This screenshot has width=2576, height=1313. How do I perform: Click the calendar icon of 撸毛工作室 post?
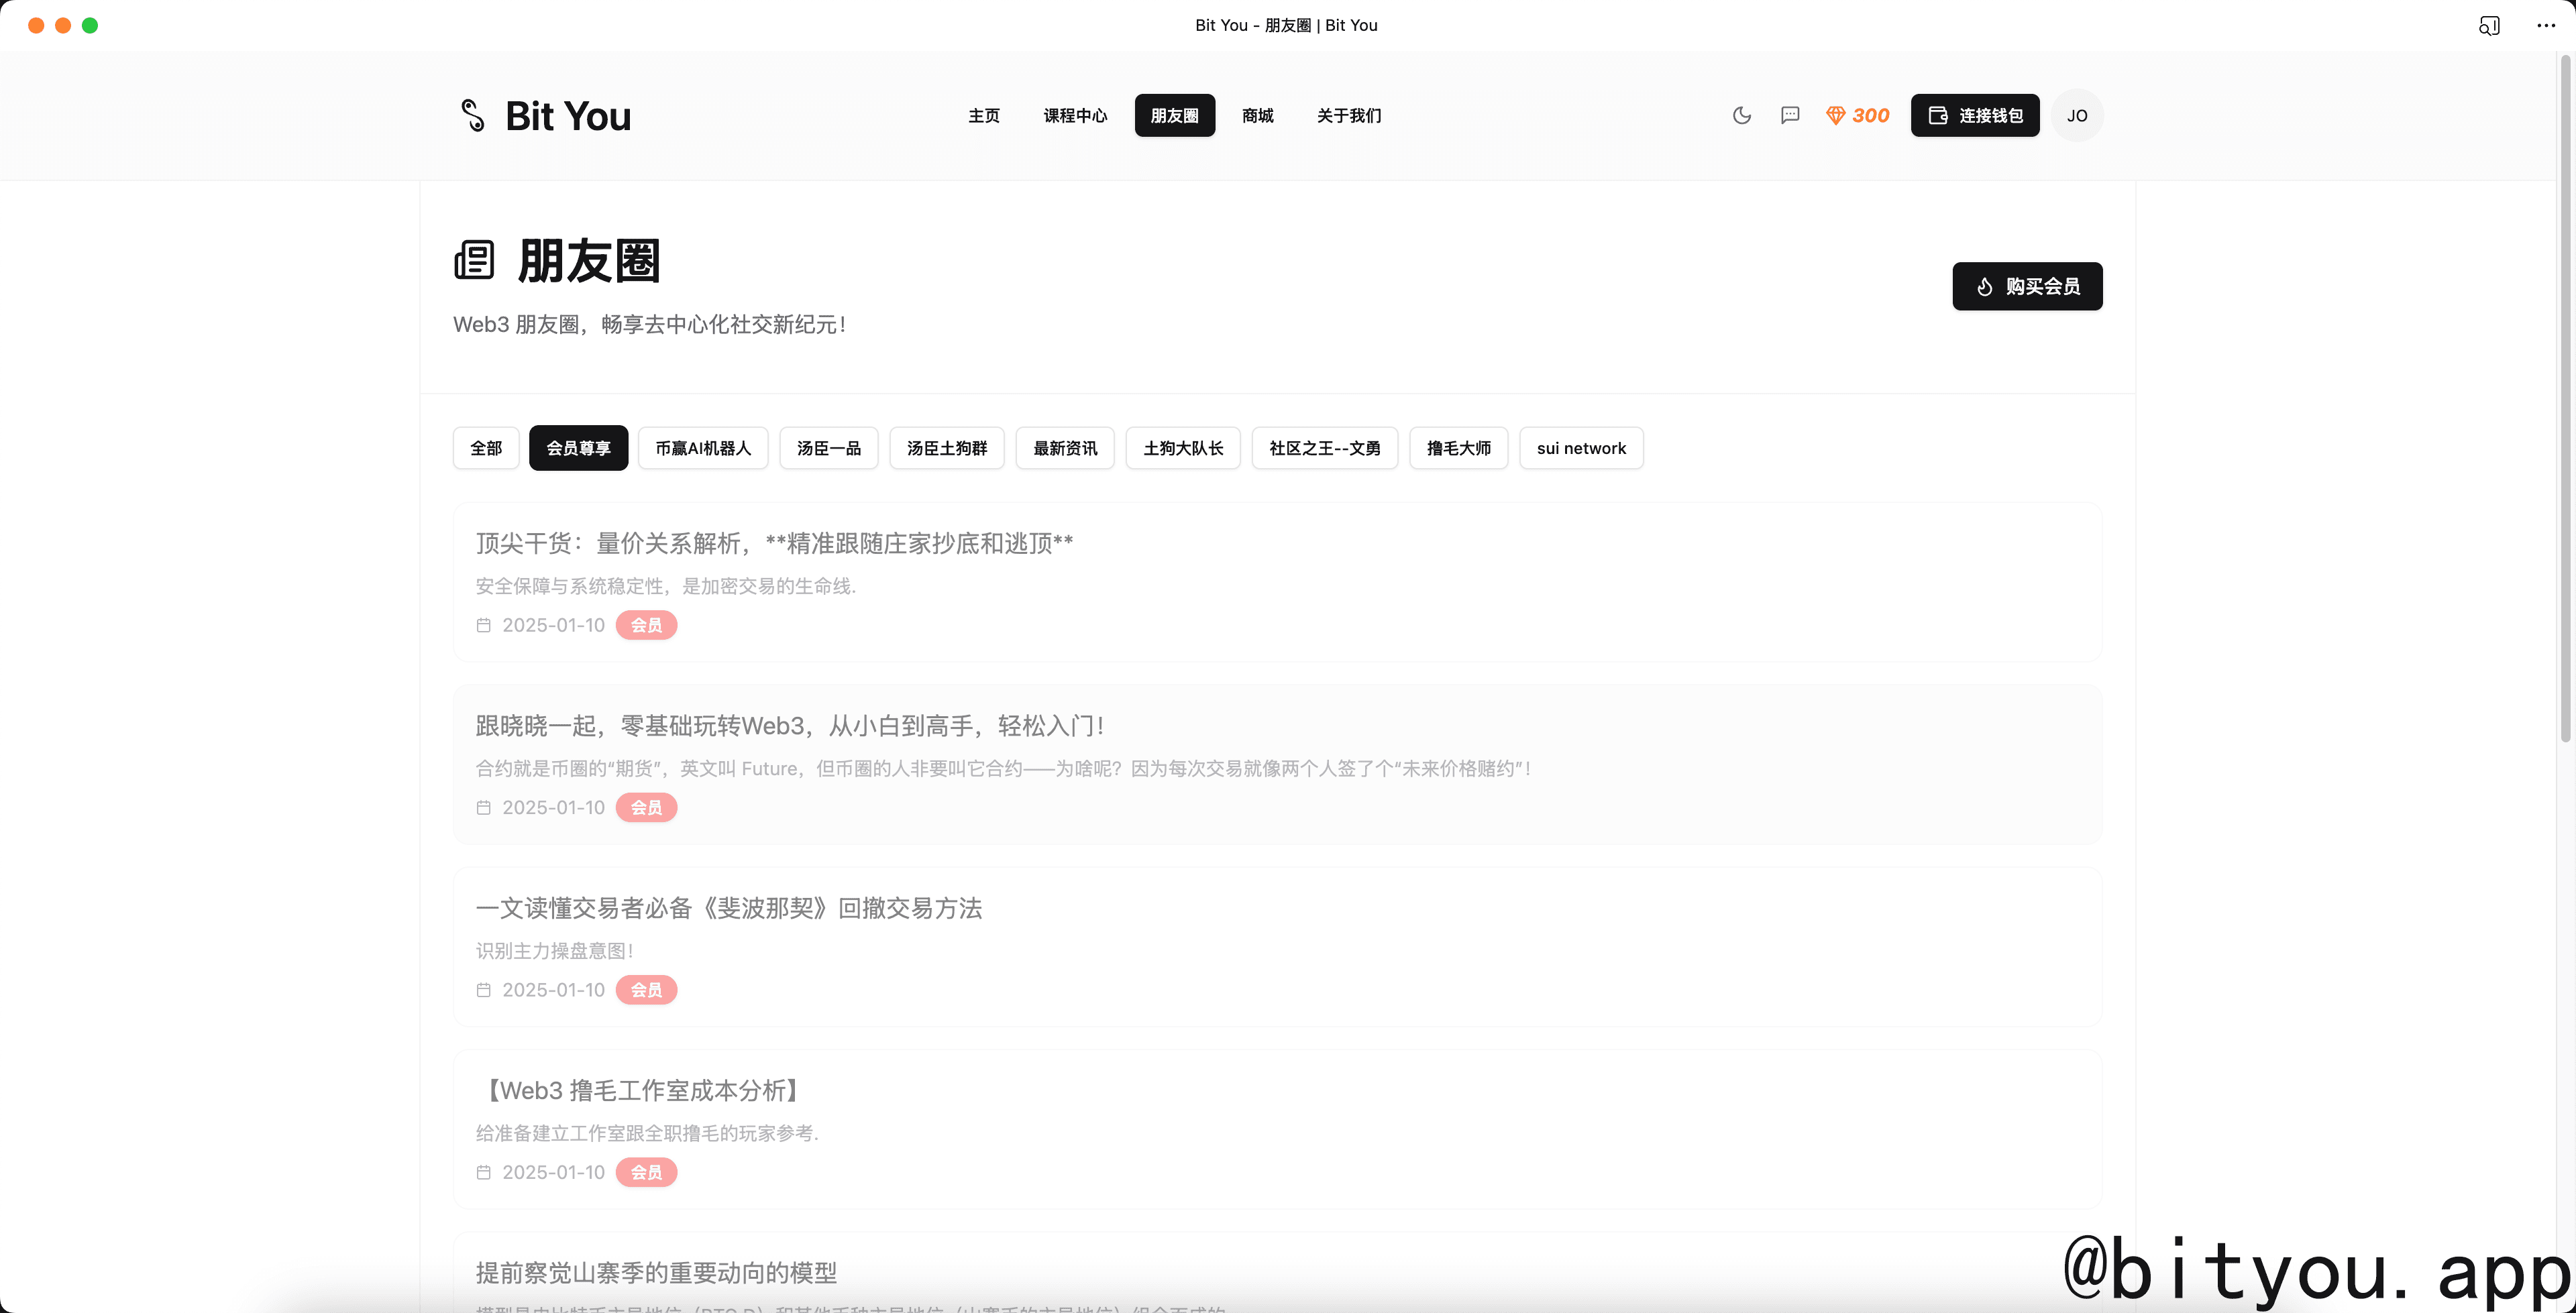point(484,1172)
